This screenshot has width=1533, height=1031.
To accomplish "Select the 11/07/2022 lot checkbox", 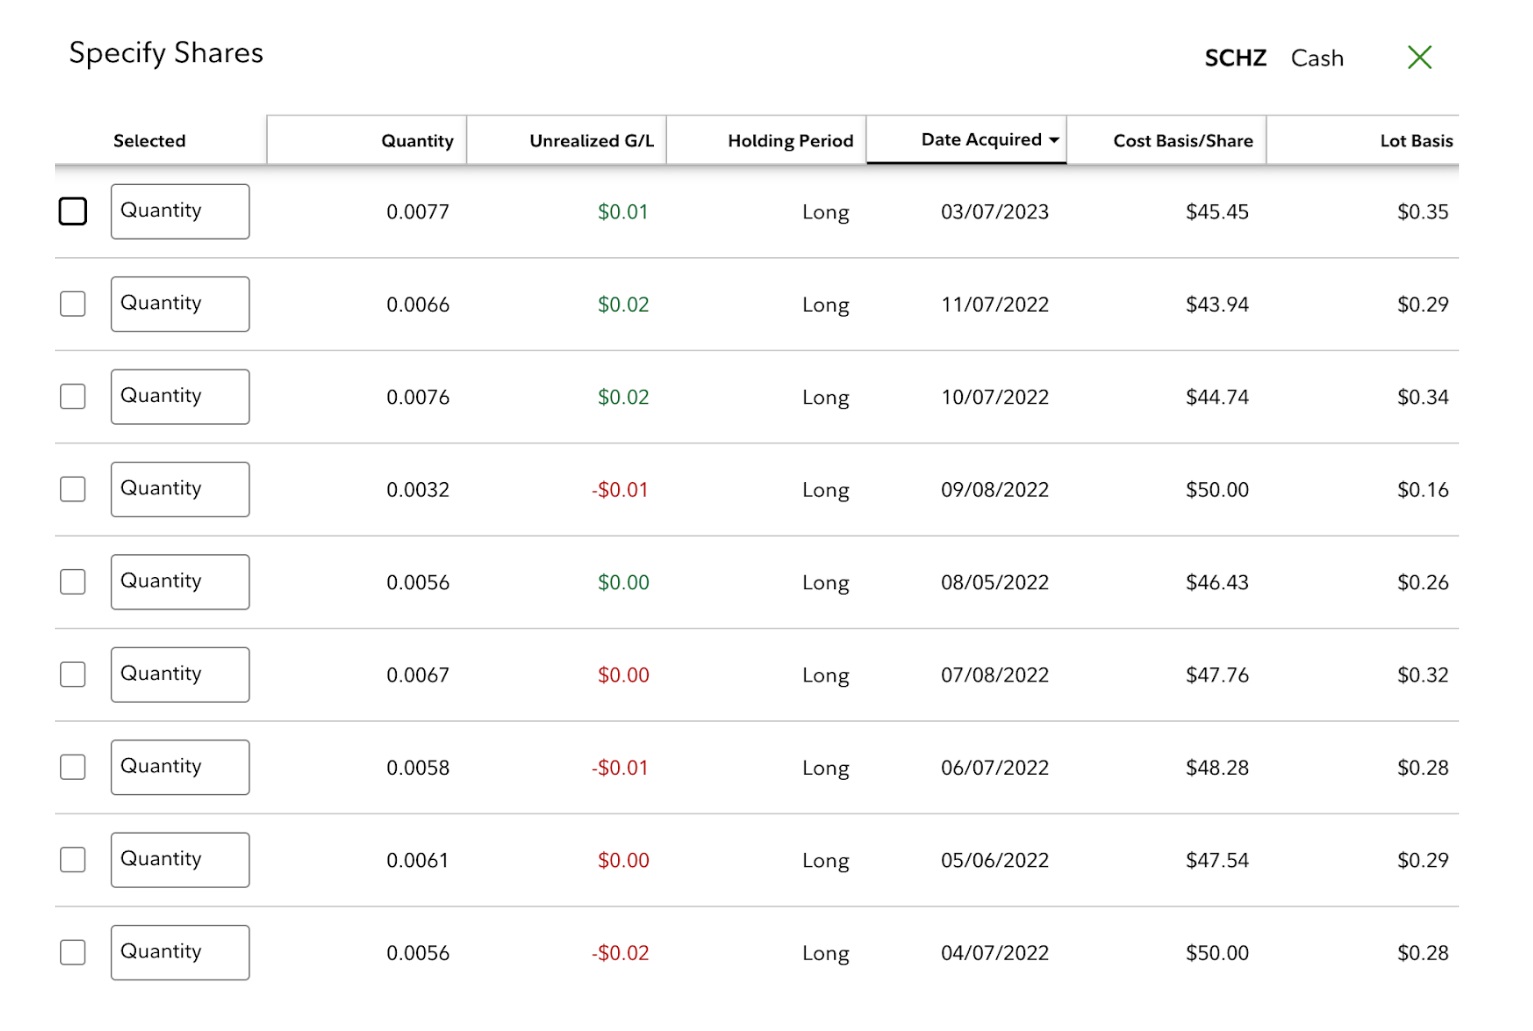I will [x=73, y=304].
